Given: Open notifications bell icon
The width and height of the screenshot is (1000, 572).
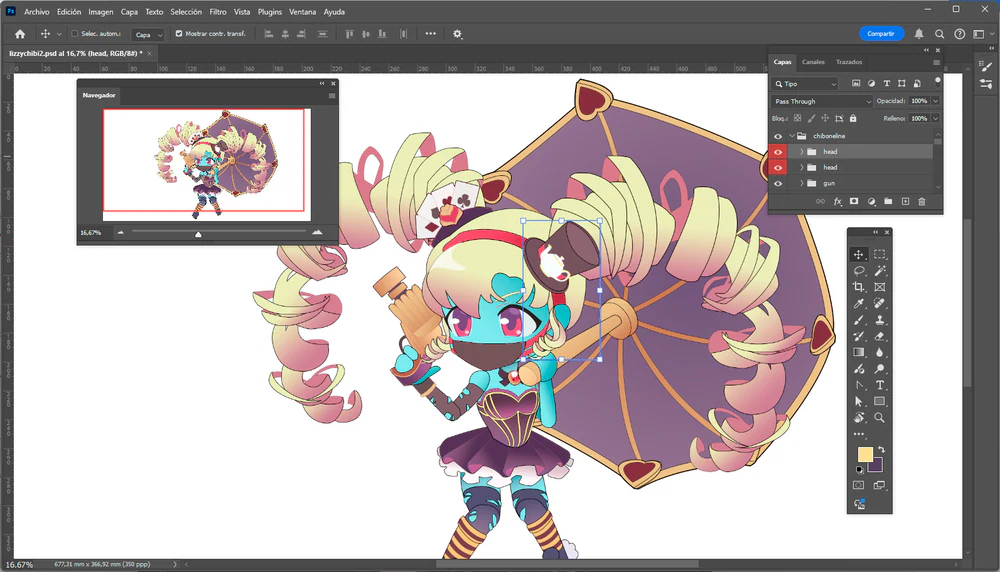Looking at the screenshot, I should coord(919,34).
